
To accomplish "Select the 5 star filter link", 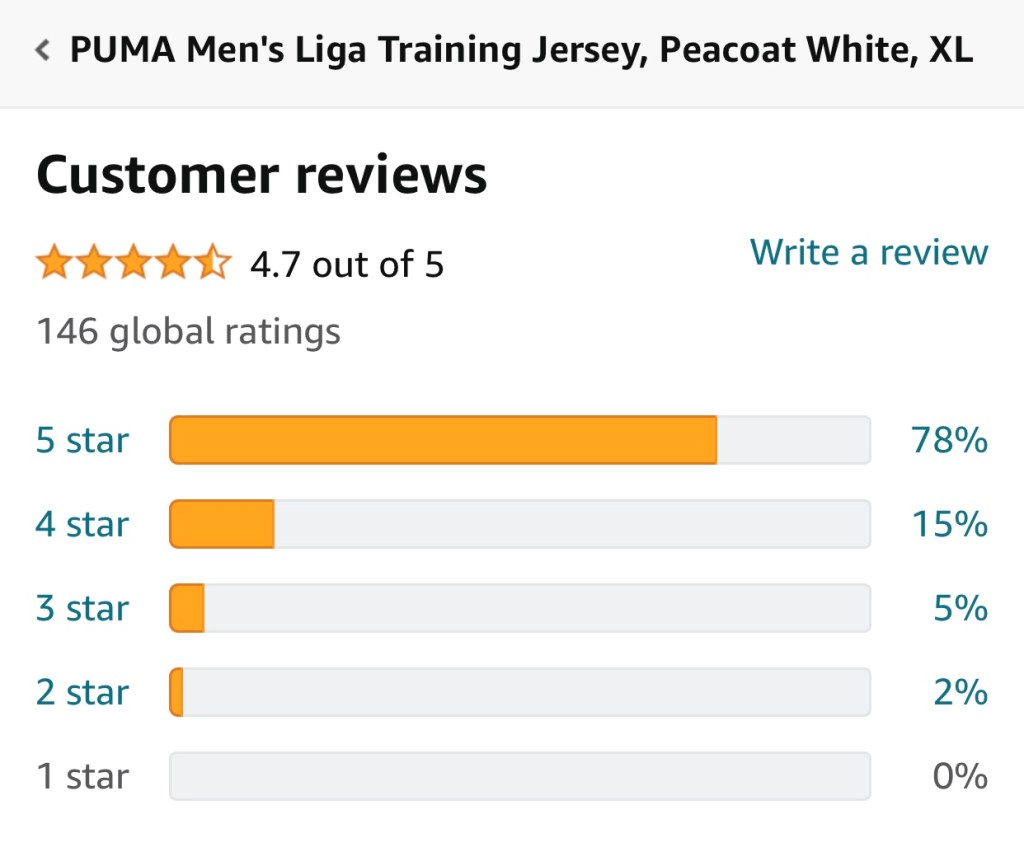I will (x=82, y=440).
